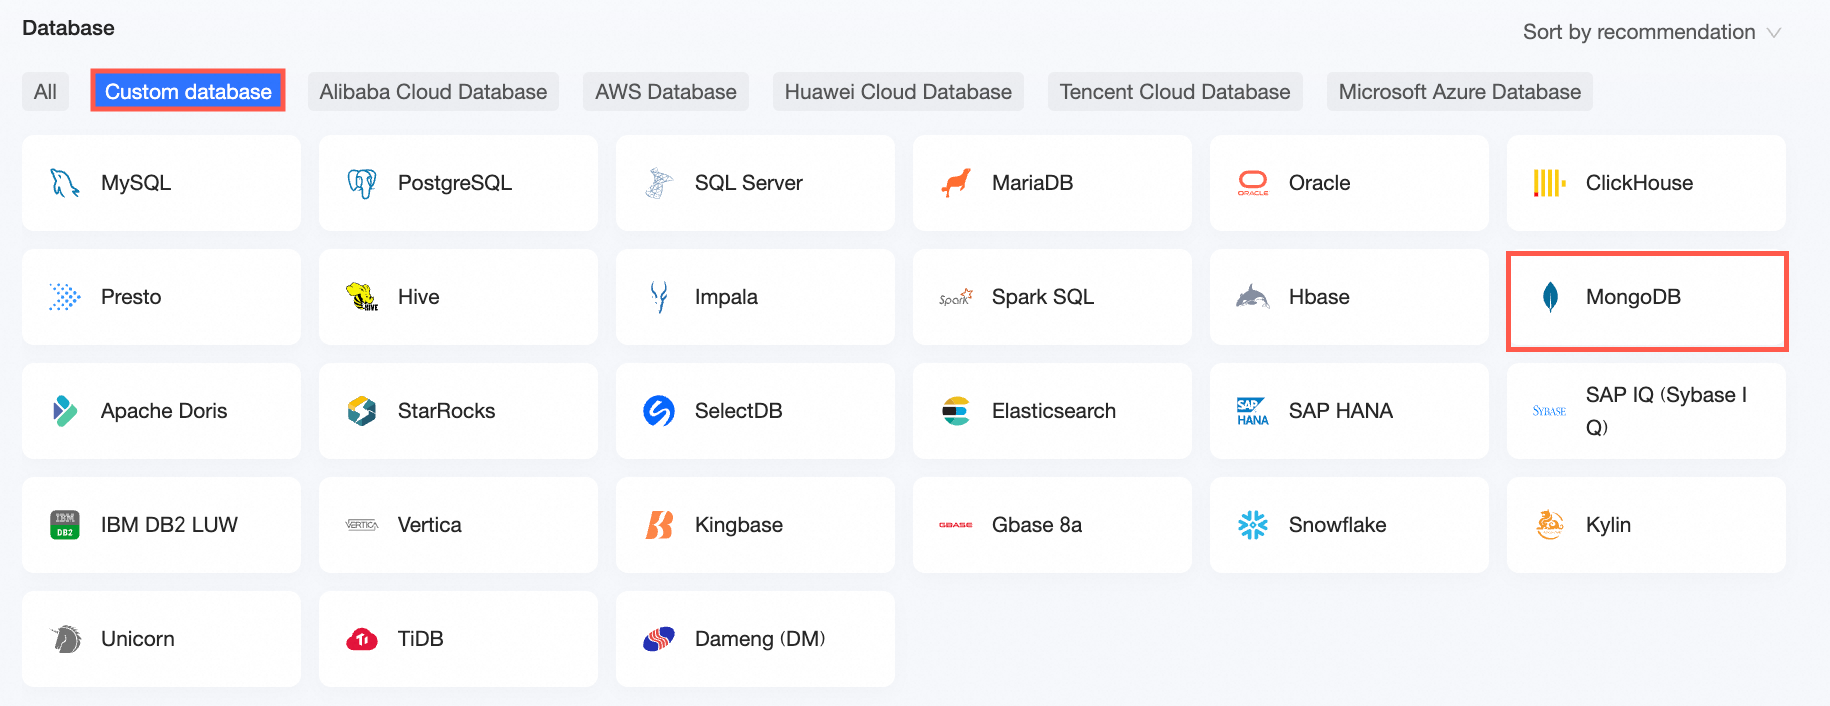The image size is (1830, 706).
Task: Select the Kylin label
Action: click(x=1609, y=525)
